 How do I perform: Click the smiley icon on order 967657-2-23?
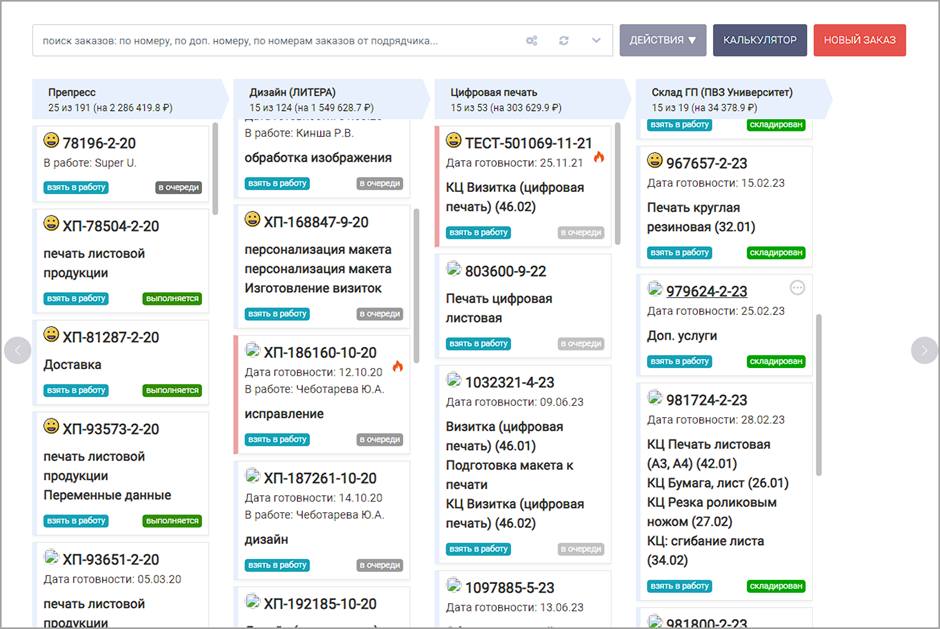pos(655,160)
